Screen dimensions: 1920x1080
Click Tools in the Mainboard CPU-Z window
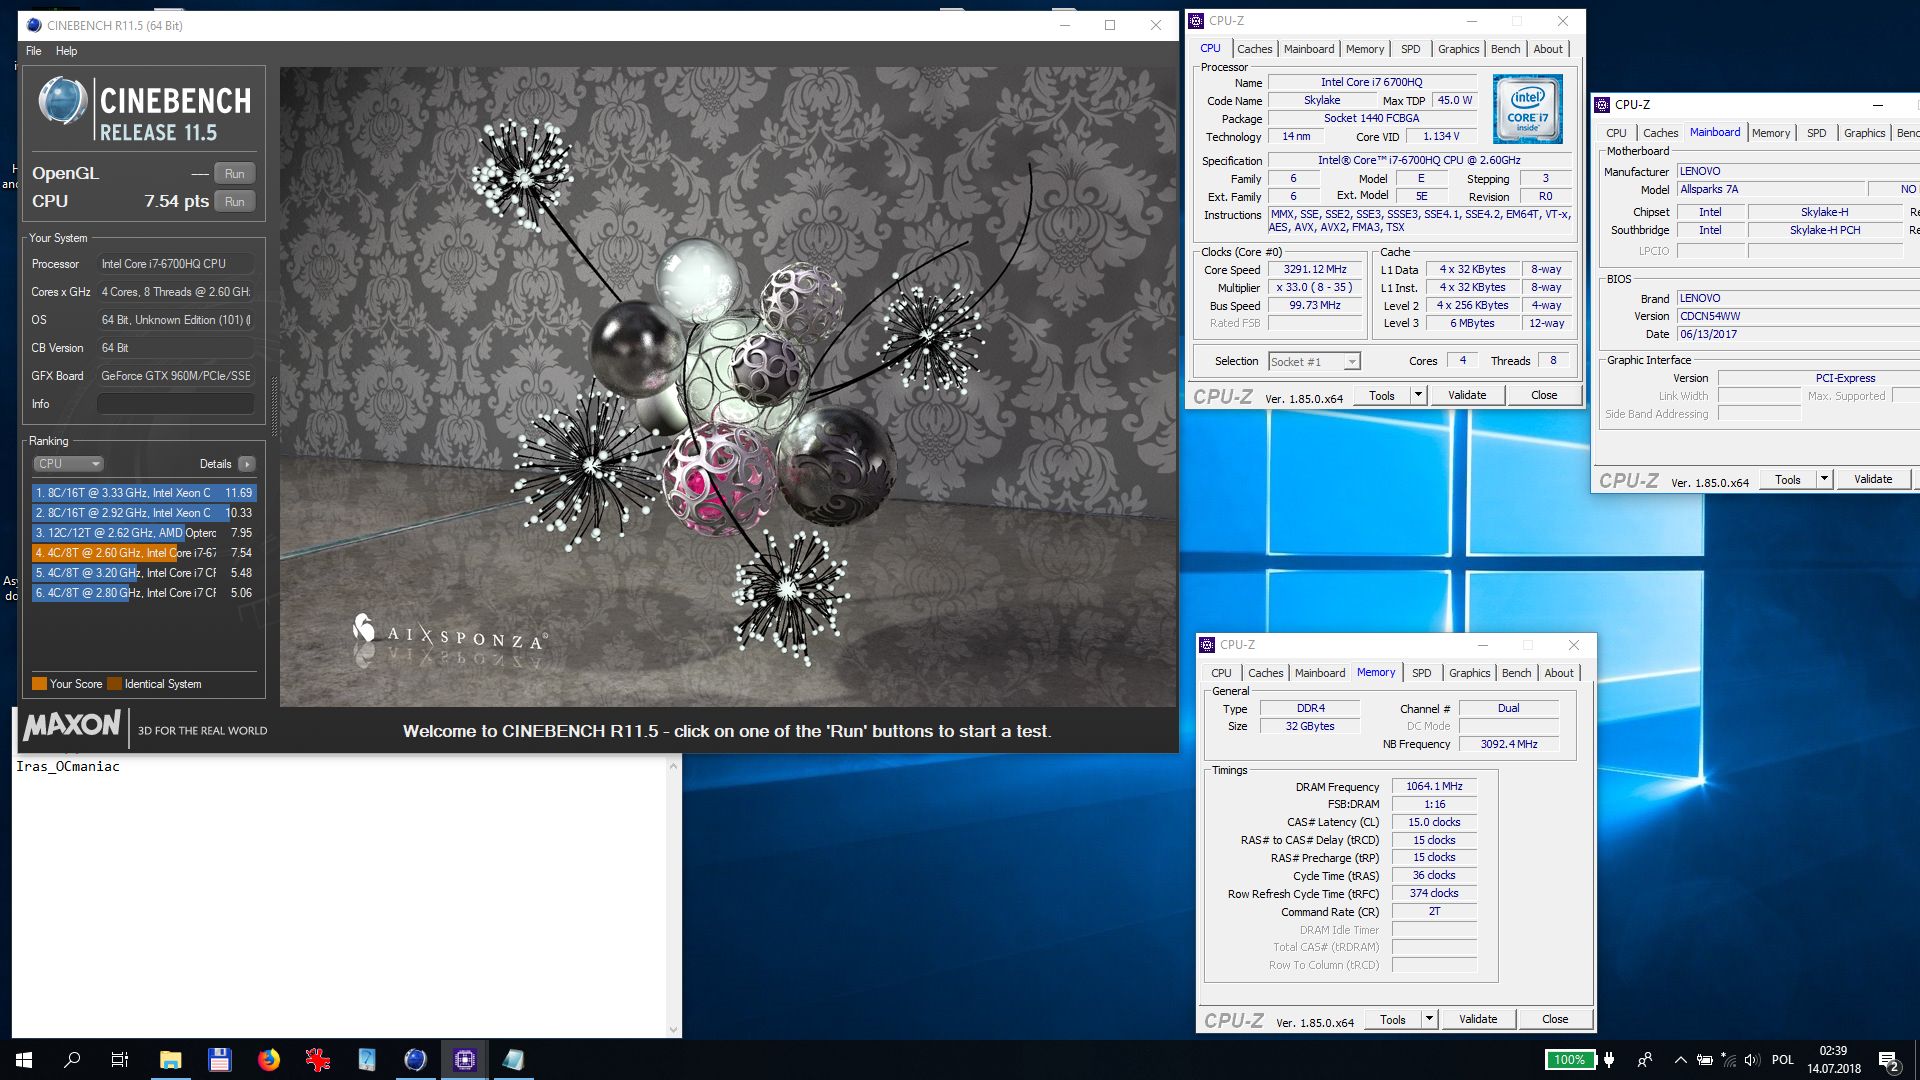[1788, 480]
